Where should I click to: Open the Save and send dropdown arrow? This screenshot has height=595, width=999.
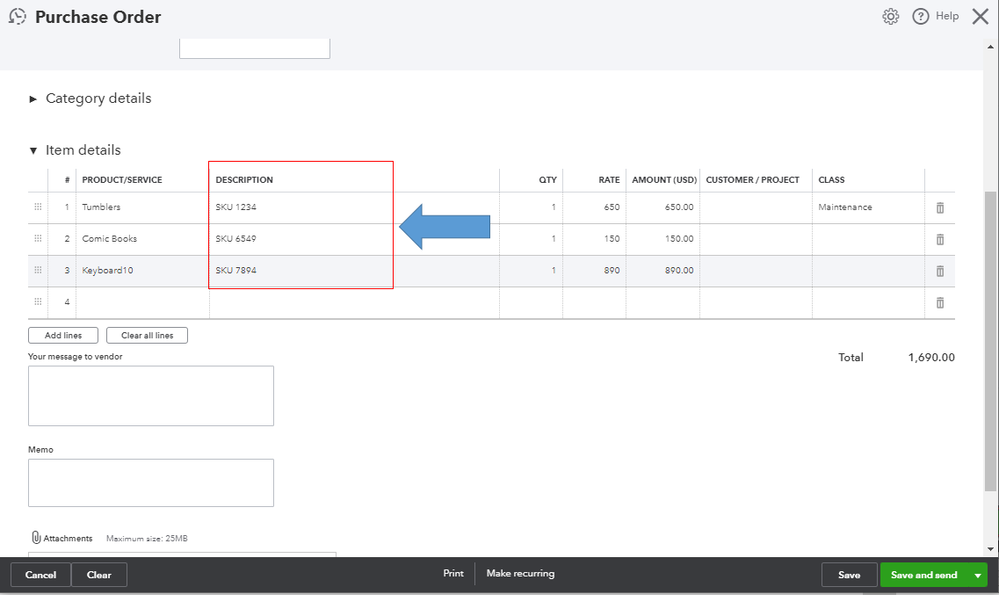978,575
